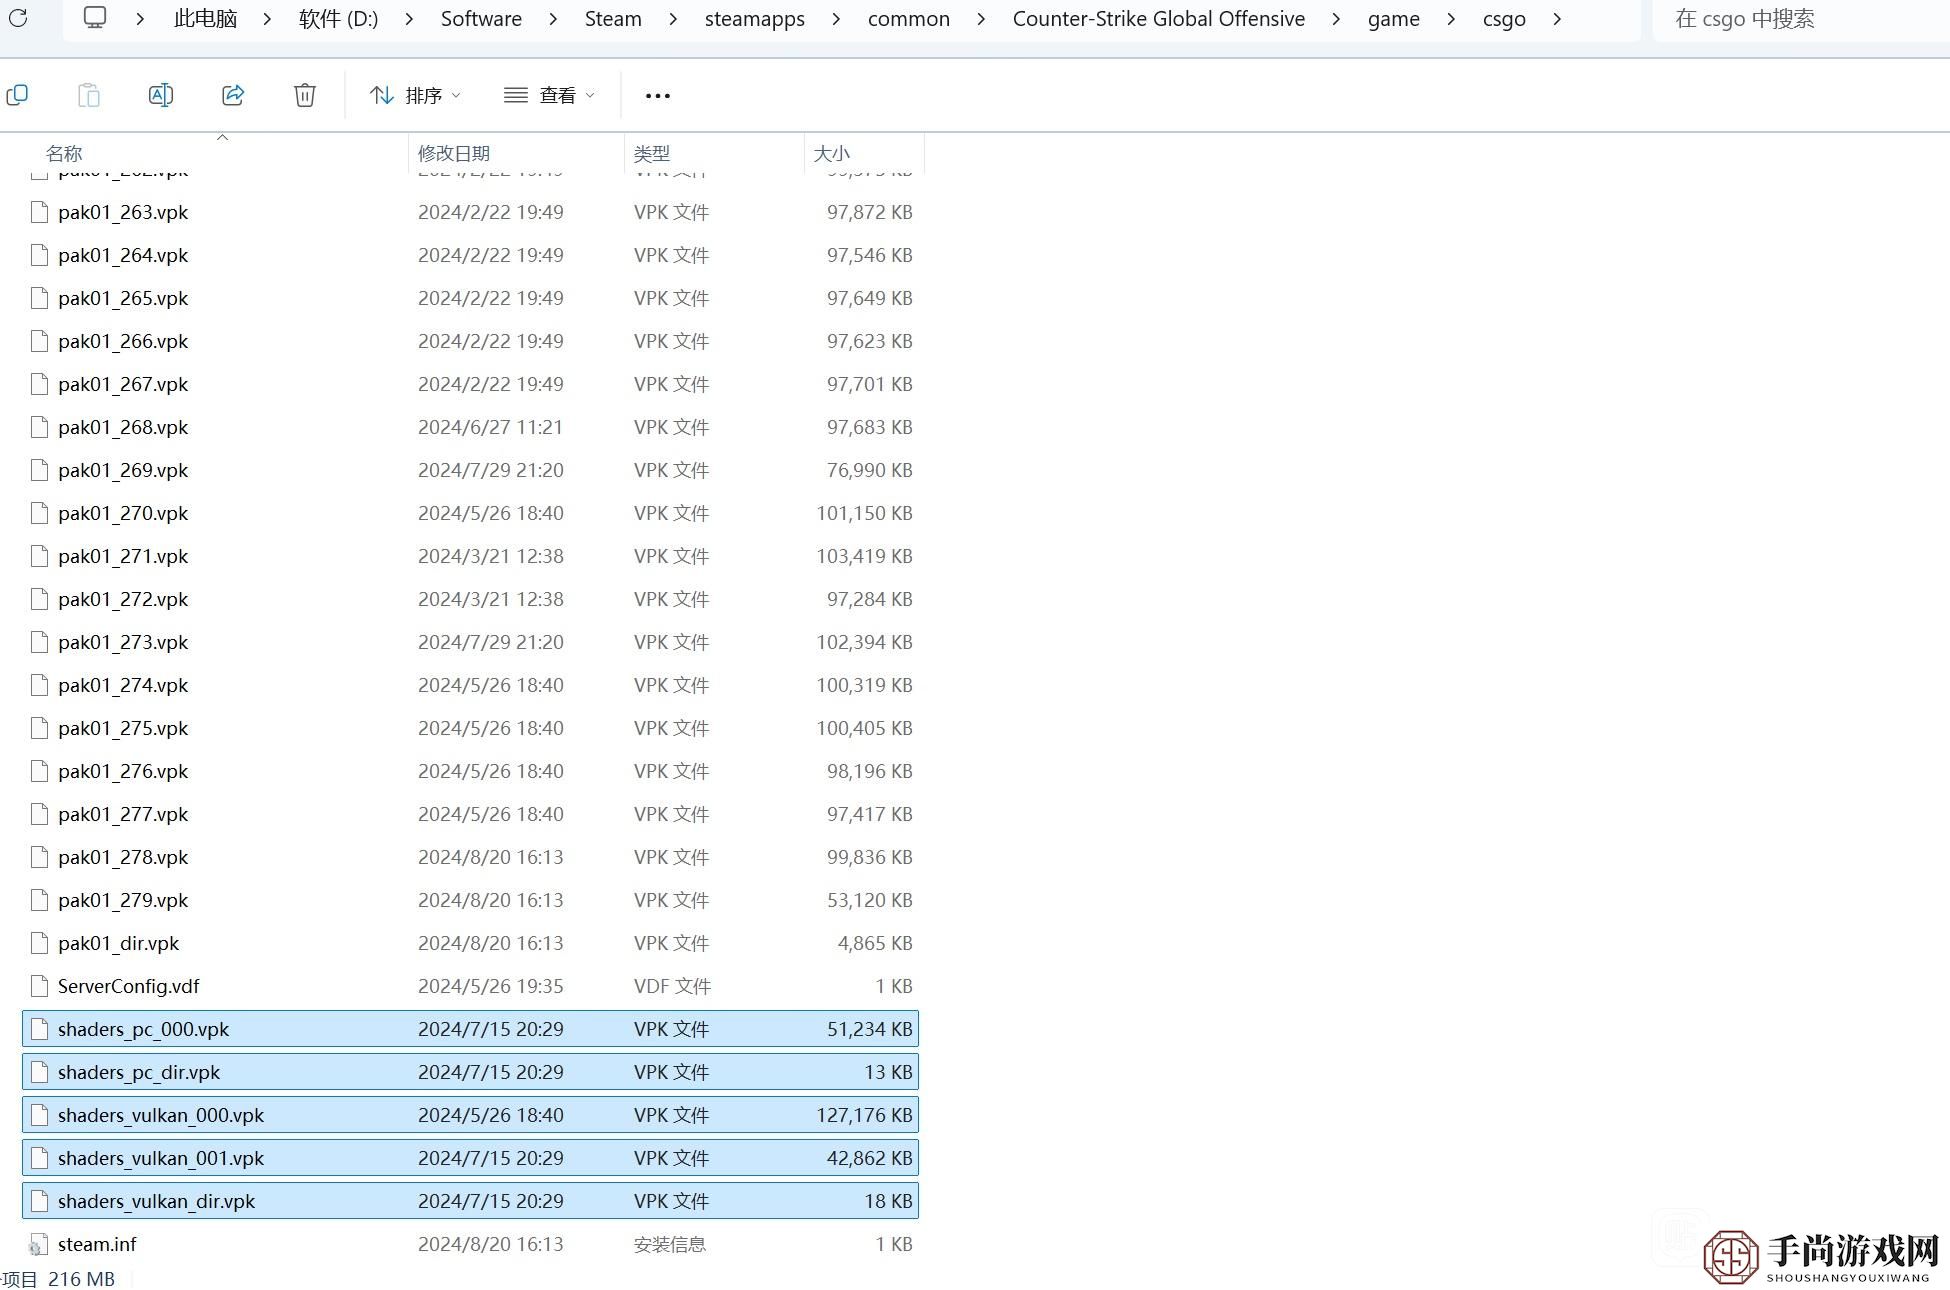Click file icon of pak01_270.vpk
This screenshot has width=1950, height=1290.
39,513
